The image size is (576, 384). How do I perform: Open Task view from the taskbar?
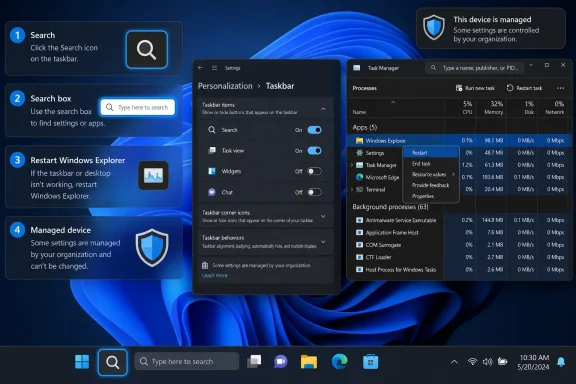tap(254, 362)
